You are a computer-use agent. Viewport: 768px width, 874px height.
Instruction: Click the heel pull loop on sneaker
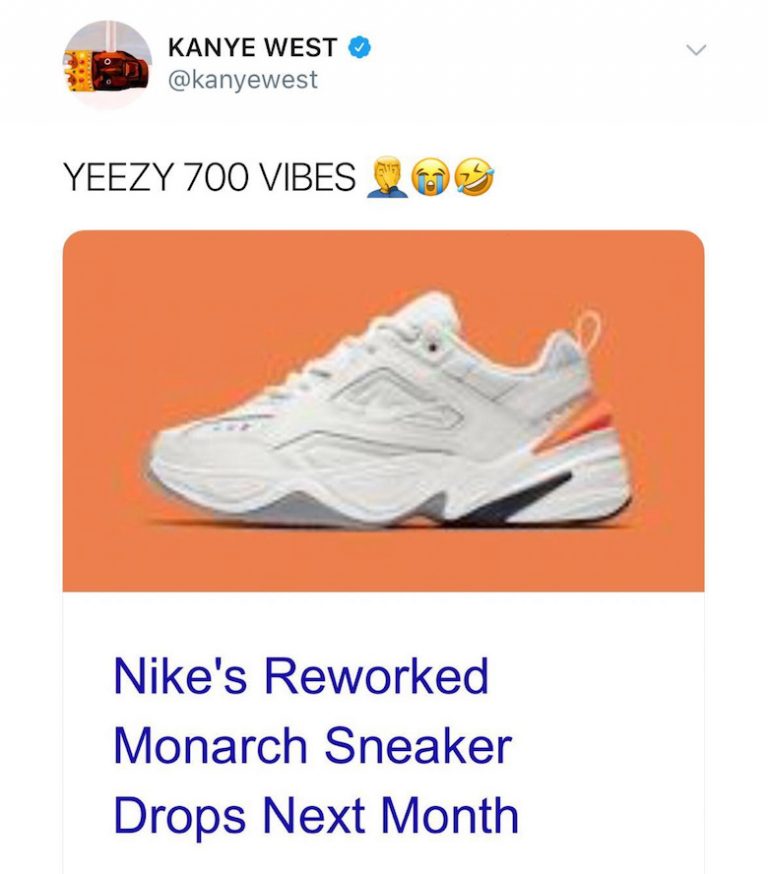(x=588, y=330)
